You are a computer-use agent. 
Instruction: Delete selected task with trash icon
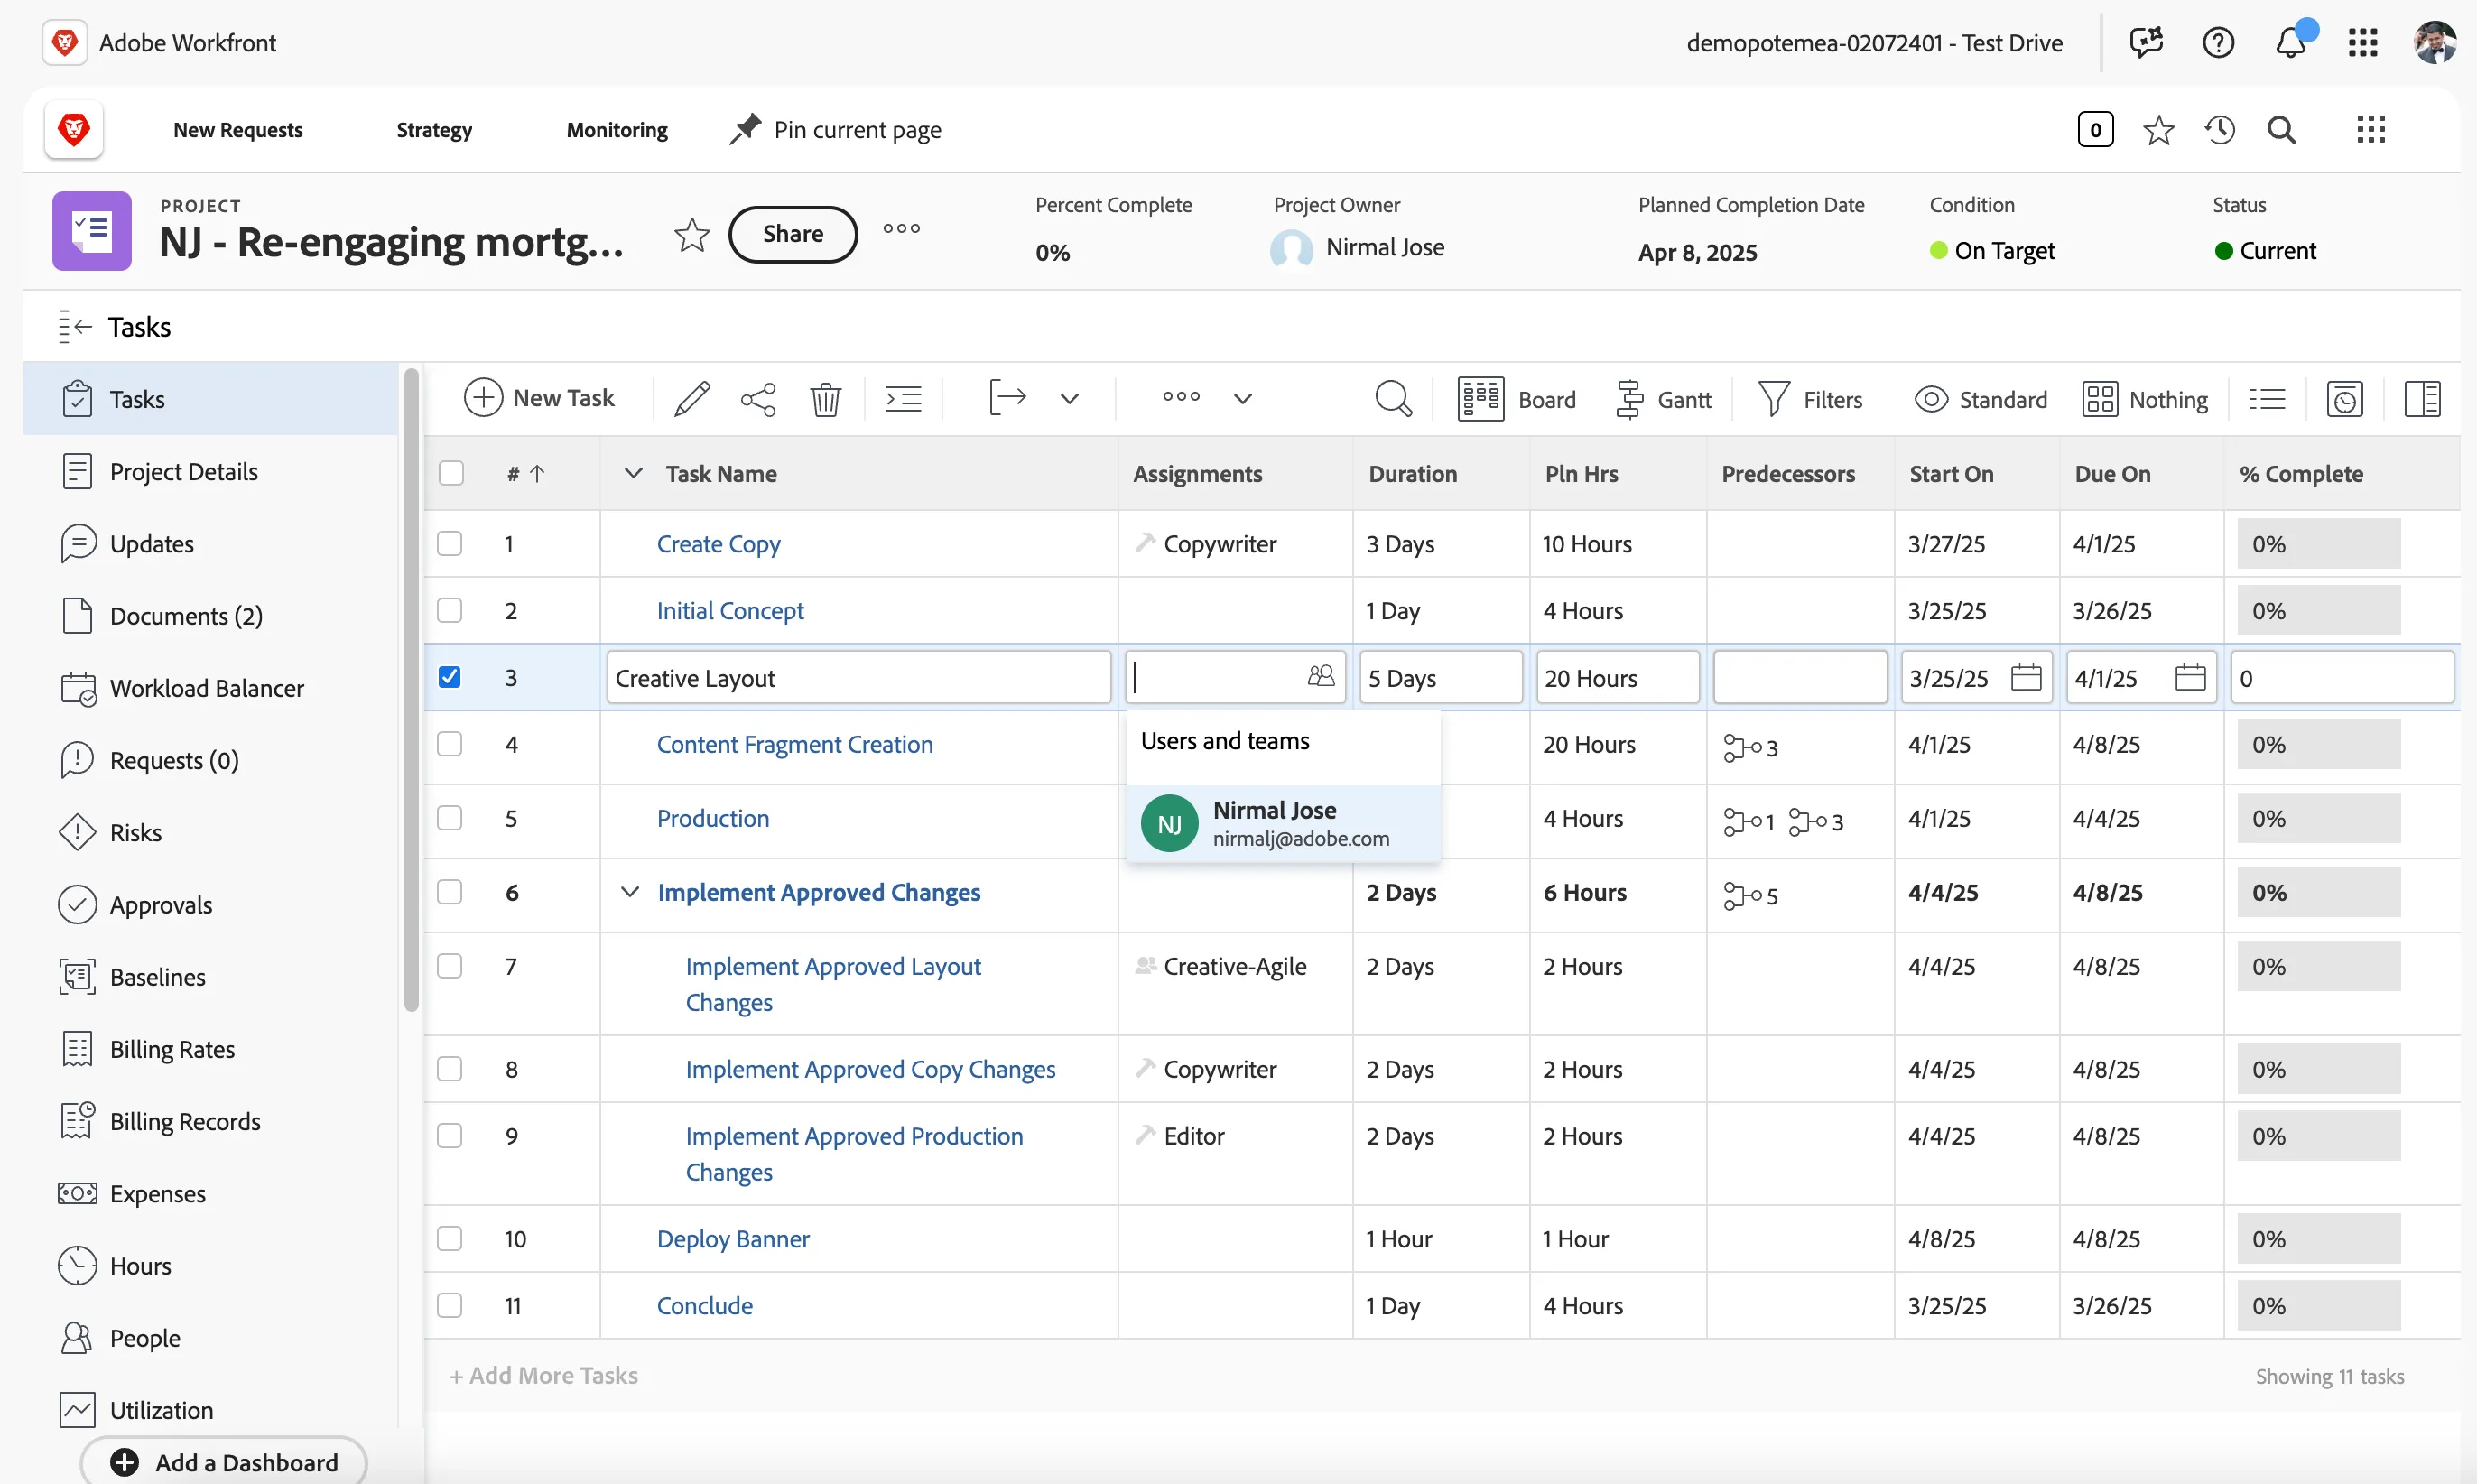pos(825,398)
